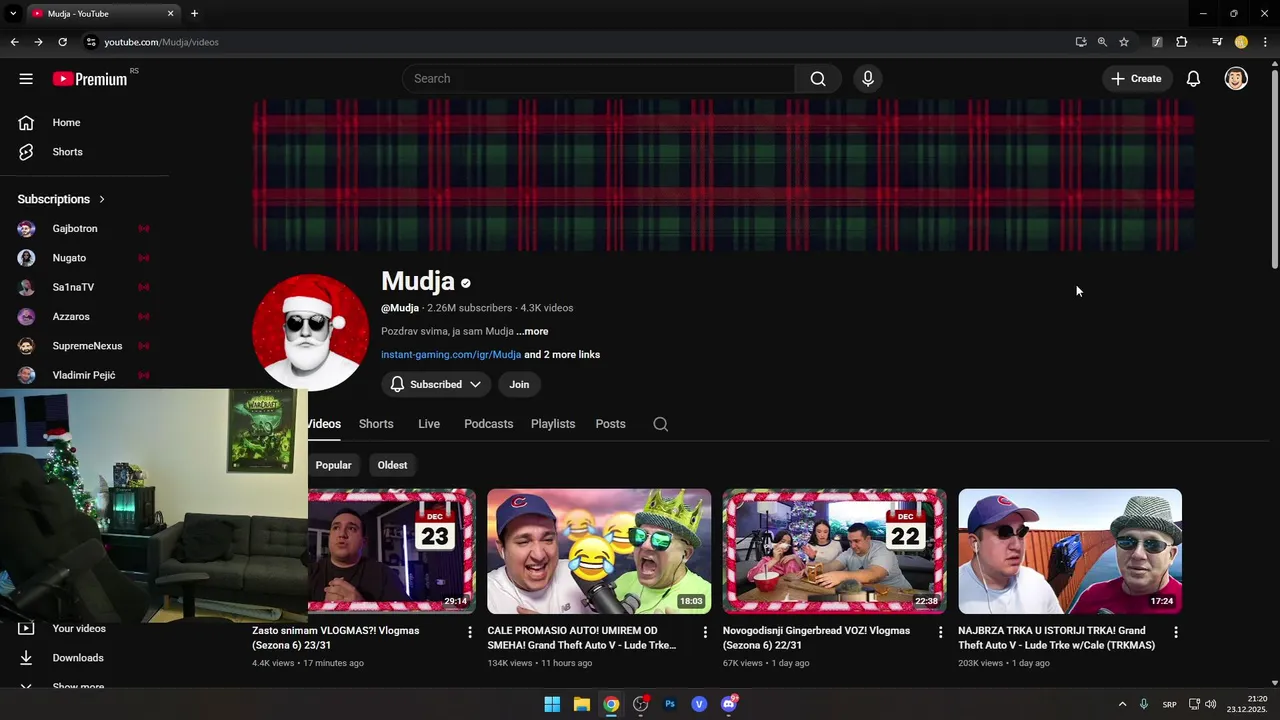The width and height of the screenshot is (1280, 720).
Task: Open Chrome media controls icon
Action: coord(1217,42)
